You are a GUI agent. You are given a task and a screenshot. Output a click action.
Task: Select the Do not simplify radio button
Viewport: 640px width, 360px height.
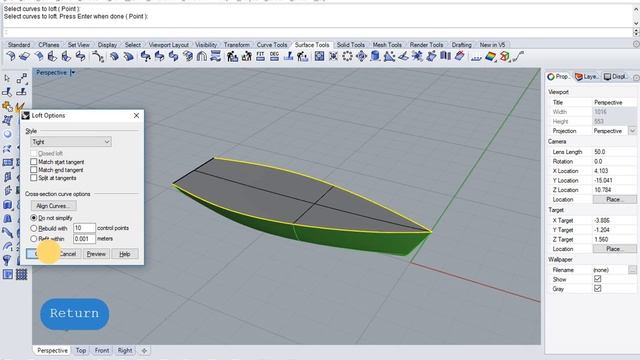click(34, 218)
